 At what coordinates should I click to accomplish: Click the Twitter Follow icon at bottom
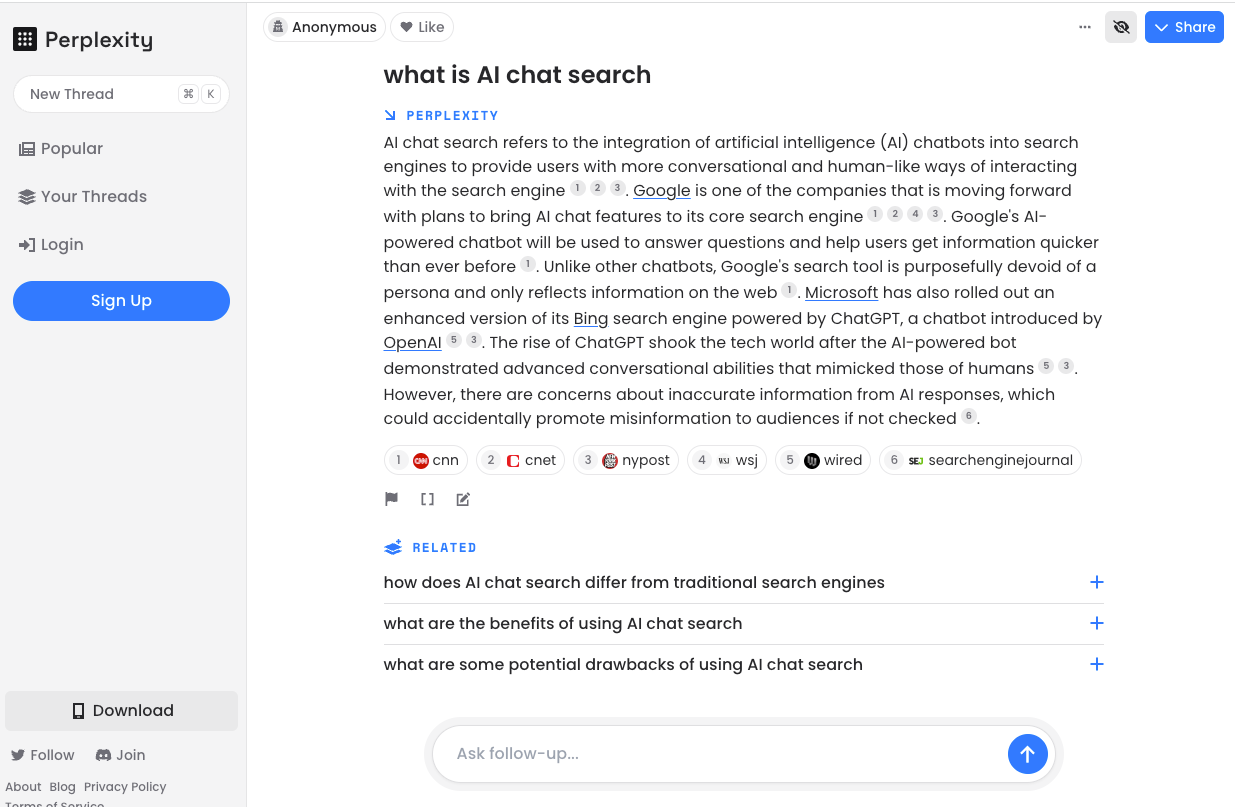pos(20,754)
